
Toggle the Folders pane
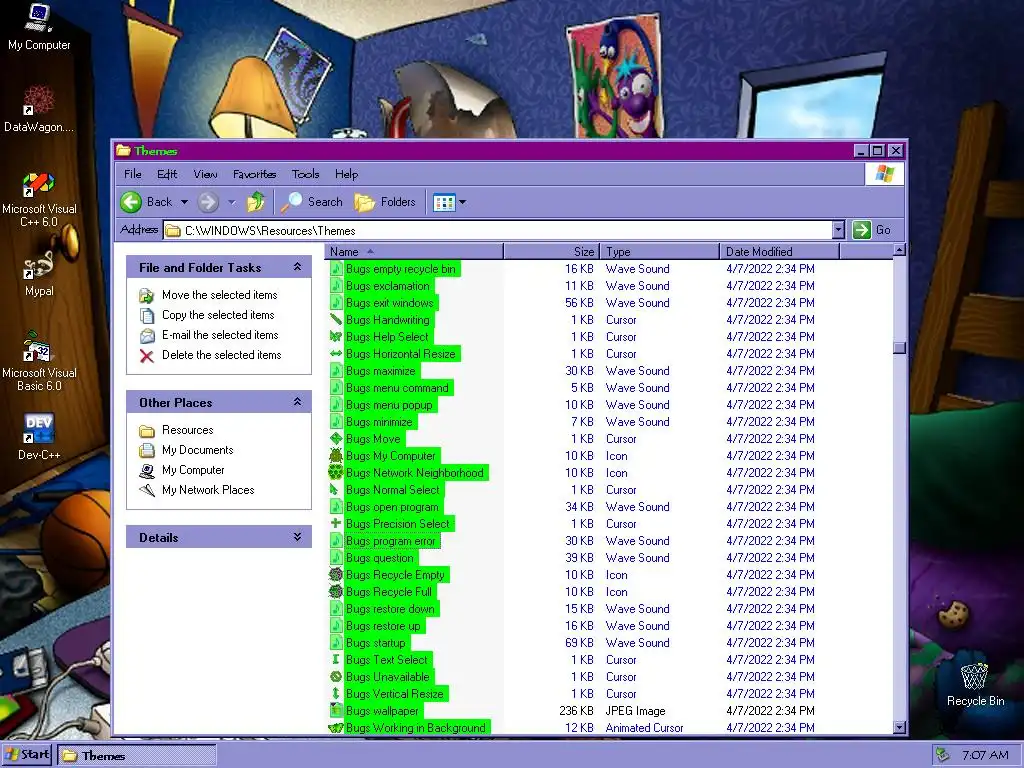385,202
